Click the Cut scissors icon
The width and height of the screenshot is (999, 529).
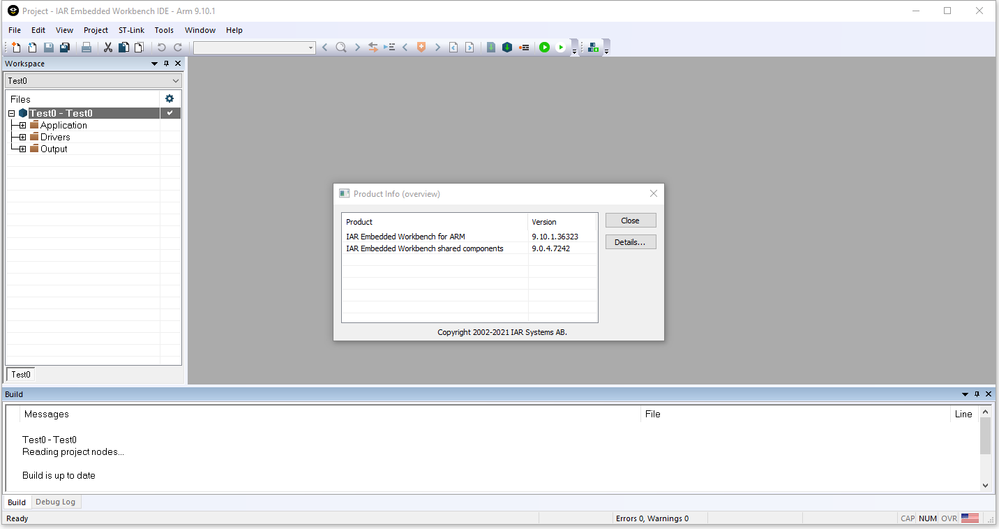click(x=108, y=47)
